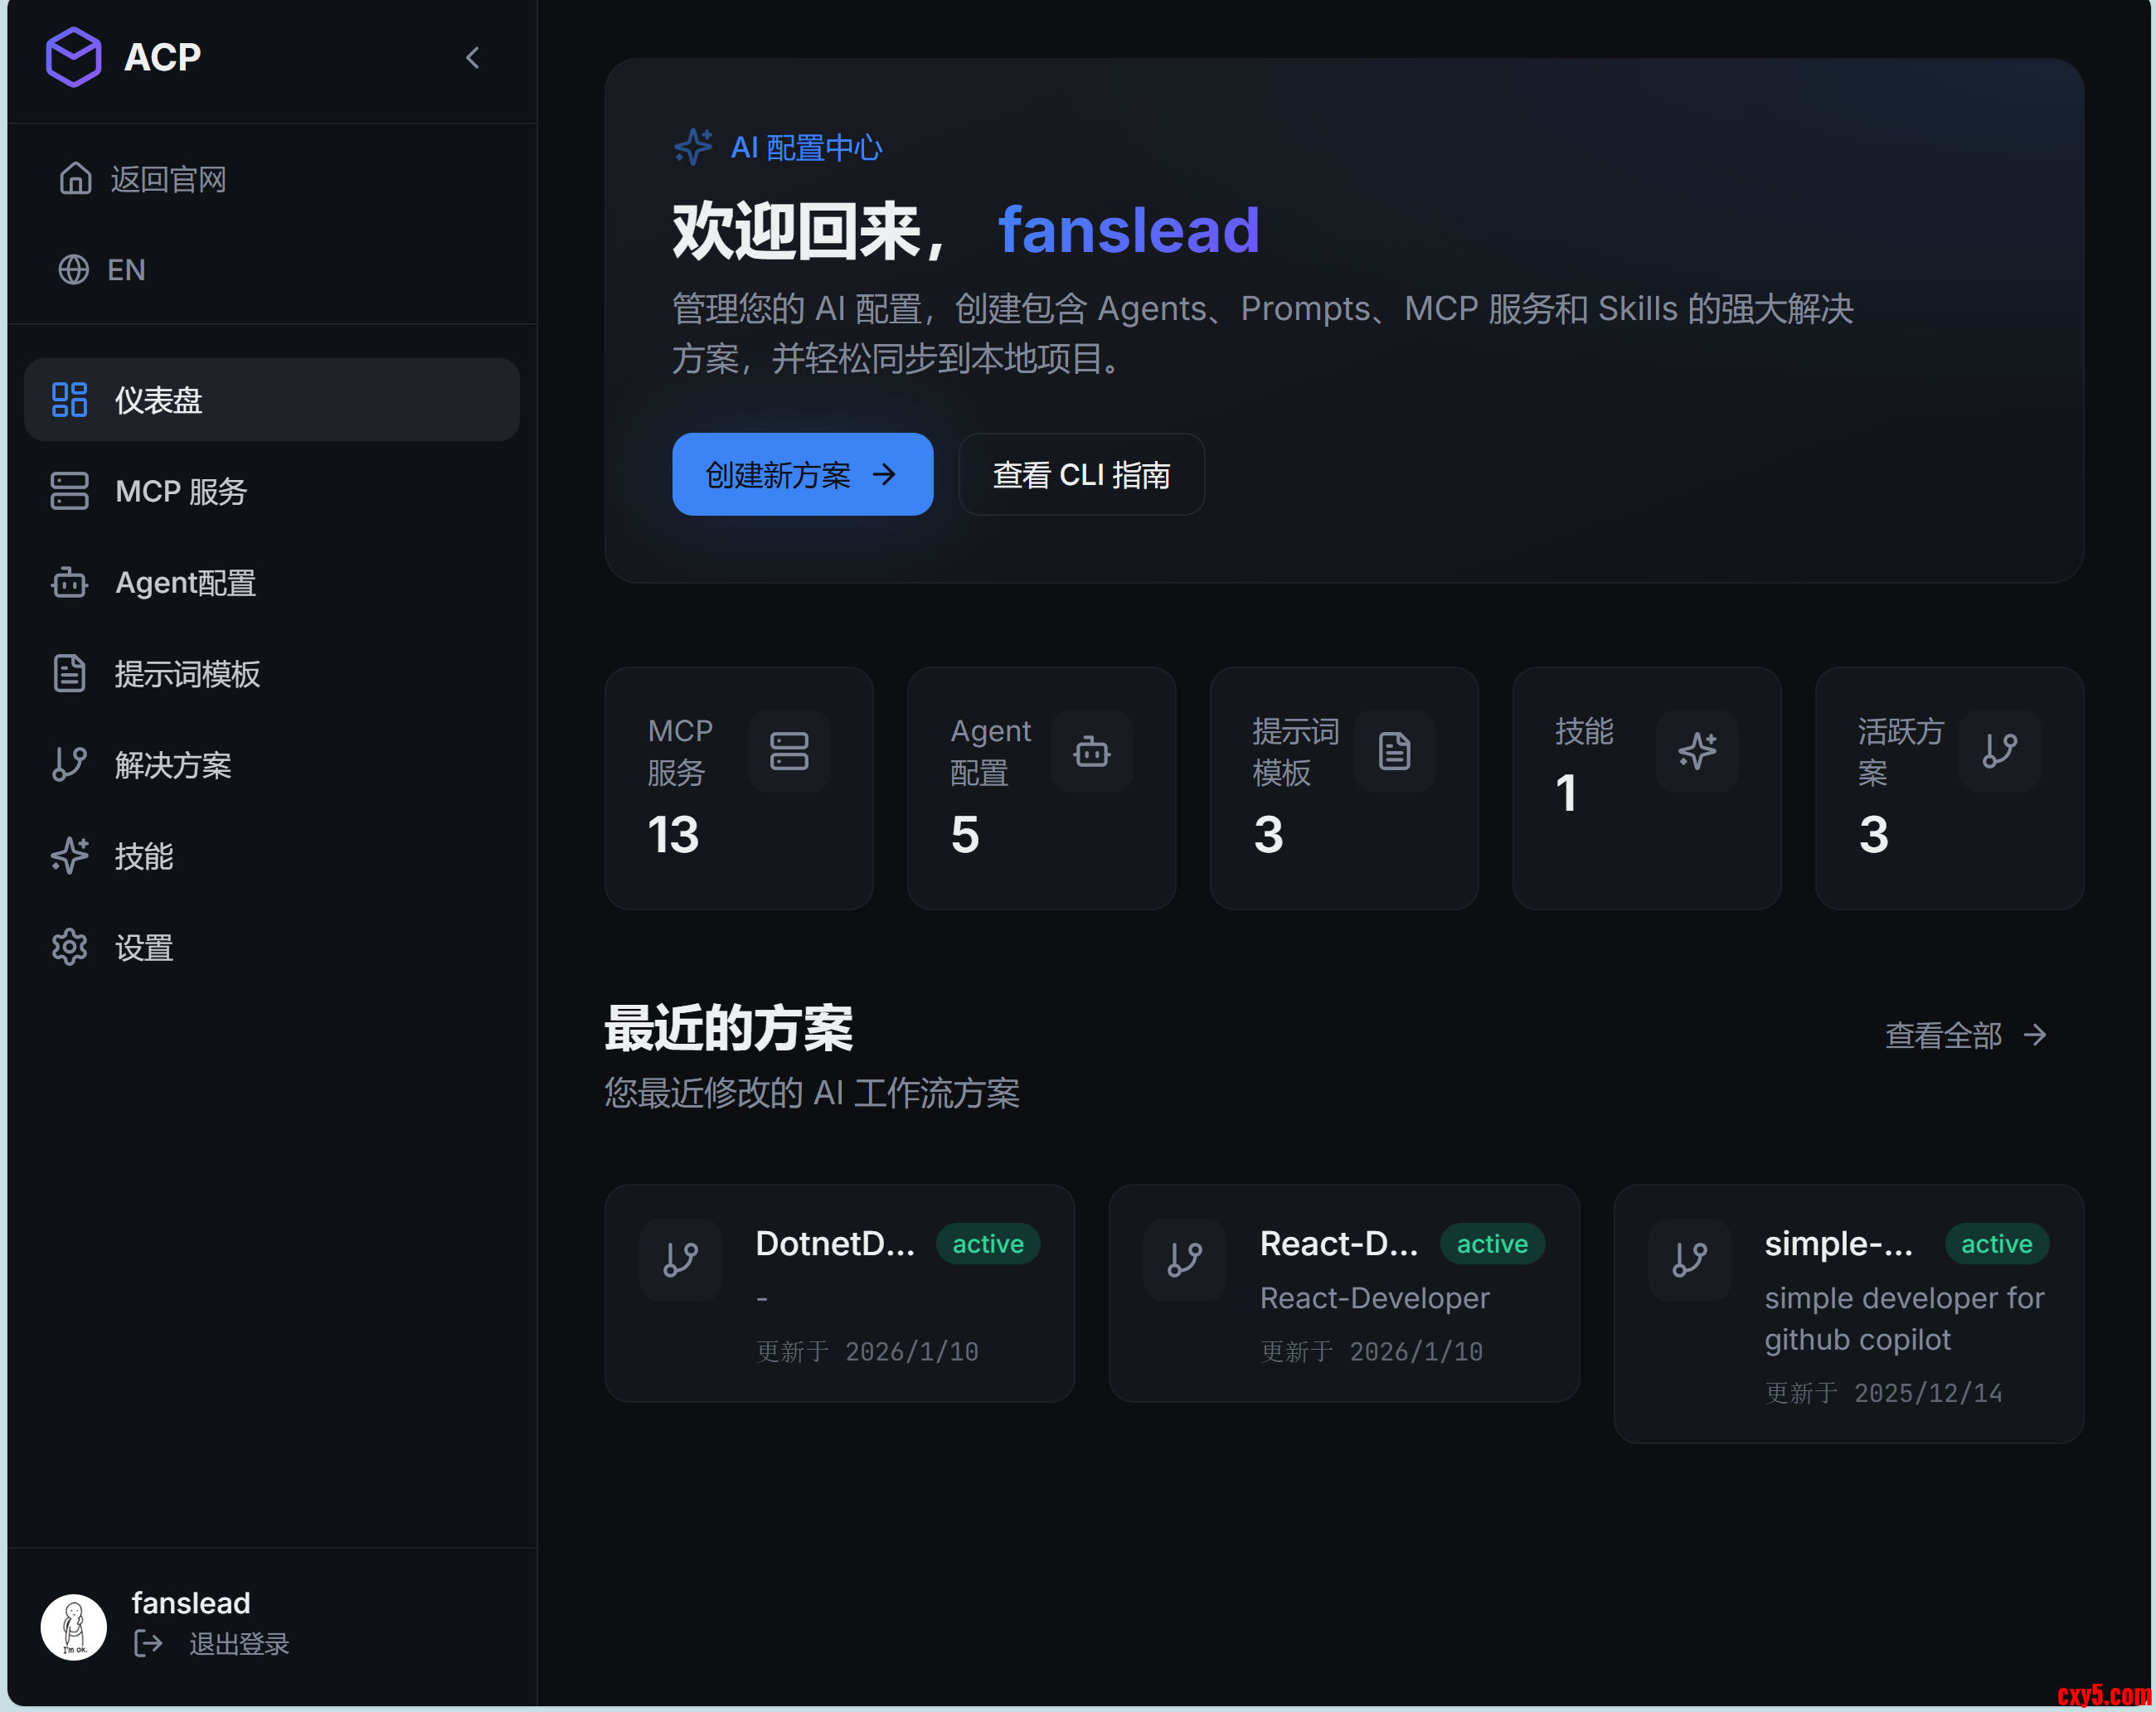The height and width of the screenshot is (1712, 2156).
Task: Click the branch icon in the 活跃方案 card
Action: pos(1999,751)
